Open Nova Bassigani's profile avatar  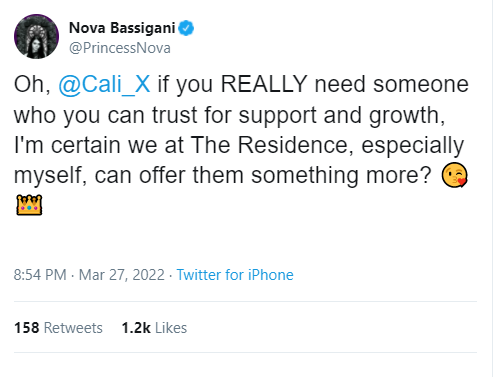click(36, 36)
